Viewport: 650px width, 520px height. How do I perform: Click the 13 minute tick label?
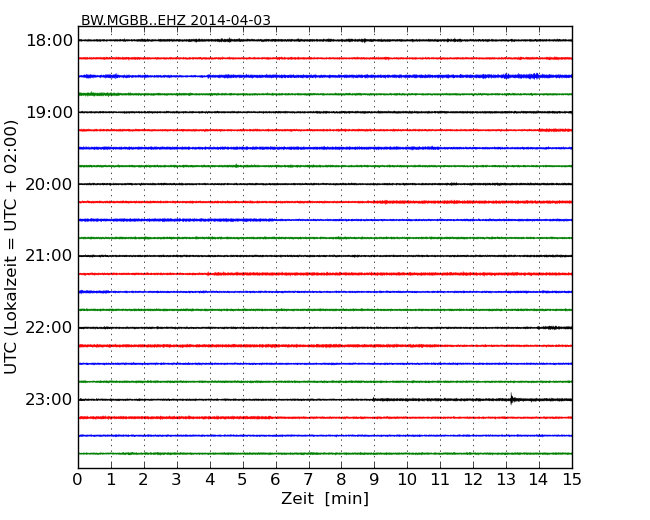click(x=506, y=479)
